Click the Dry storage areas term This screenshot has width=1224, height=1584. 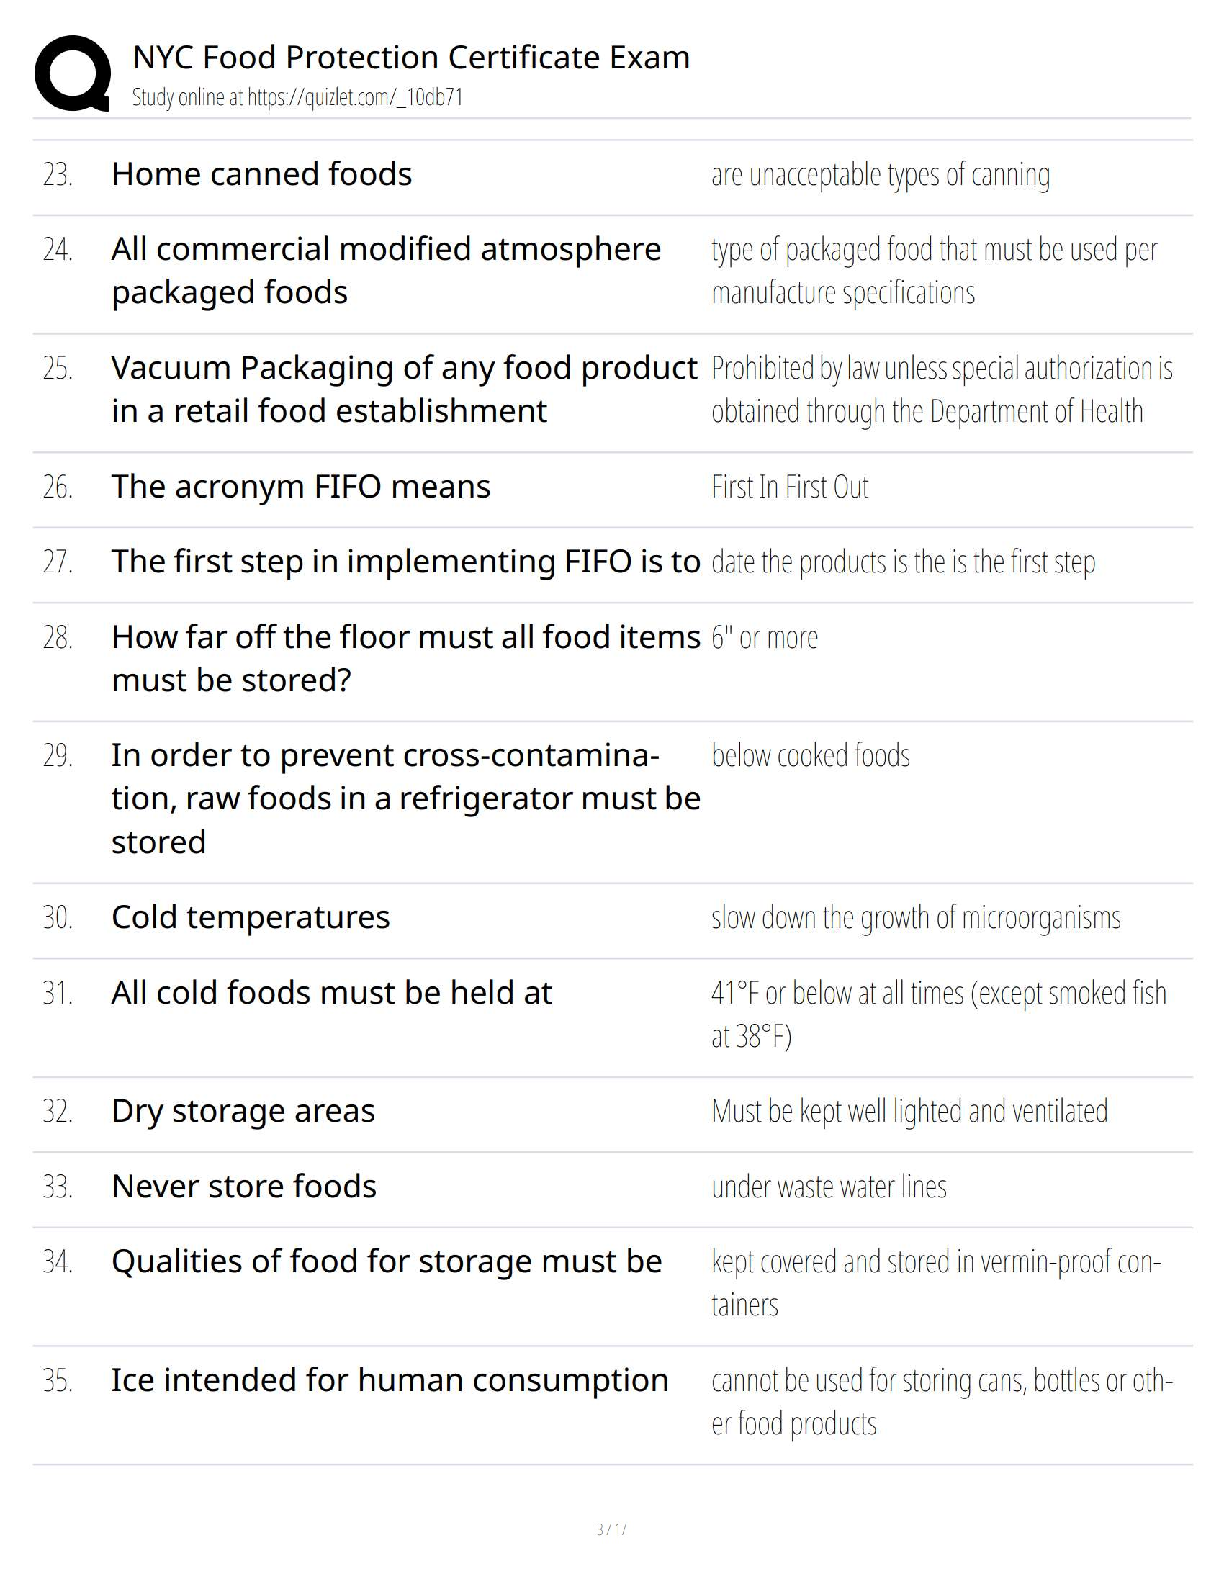pos(243,1111)
